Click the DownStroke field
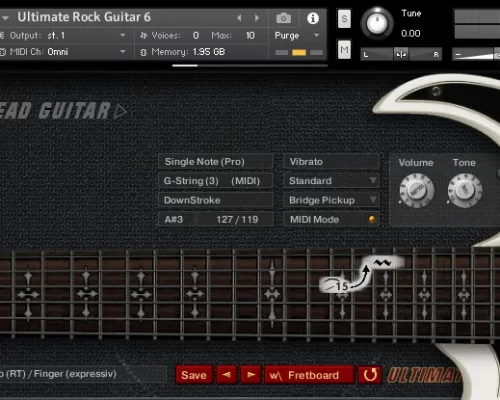The height and width of the screenshot is (400, 500). [216, 200]
